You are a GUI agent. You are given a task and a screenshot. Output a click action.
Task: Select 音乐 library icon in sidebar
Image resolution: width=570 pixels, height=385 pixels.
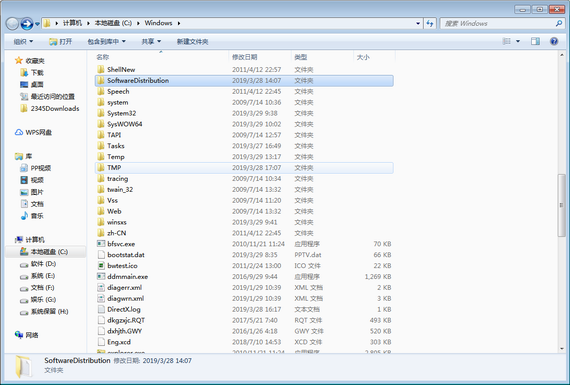(24, 216)
